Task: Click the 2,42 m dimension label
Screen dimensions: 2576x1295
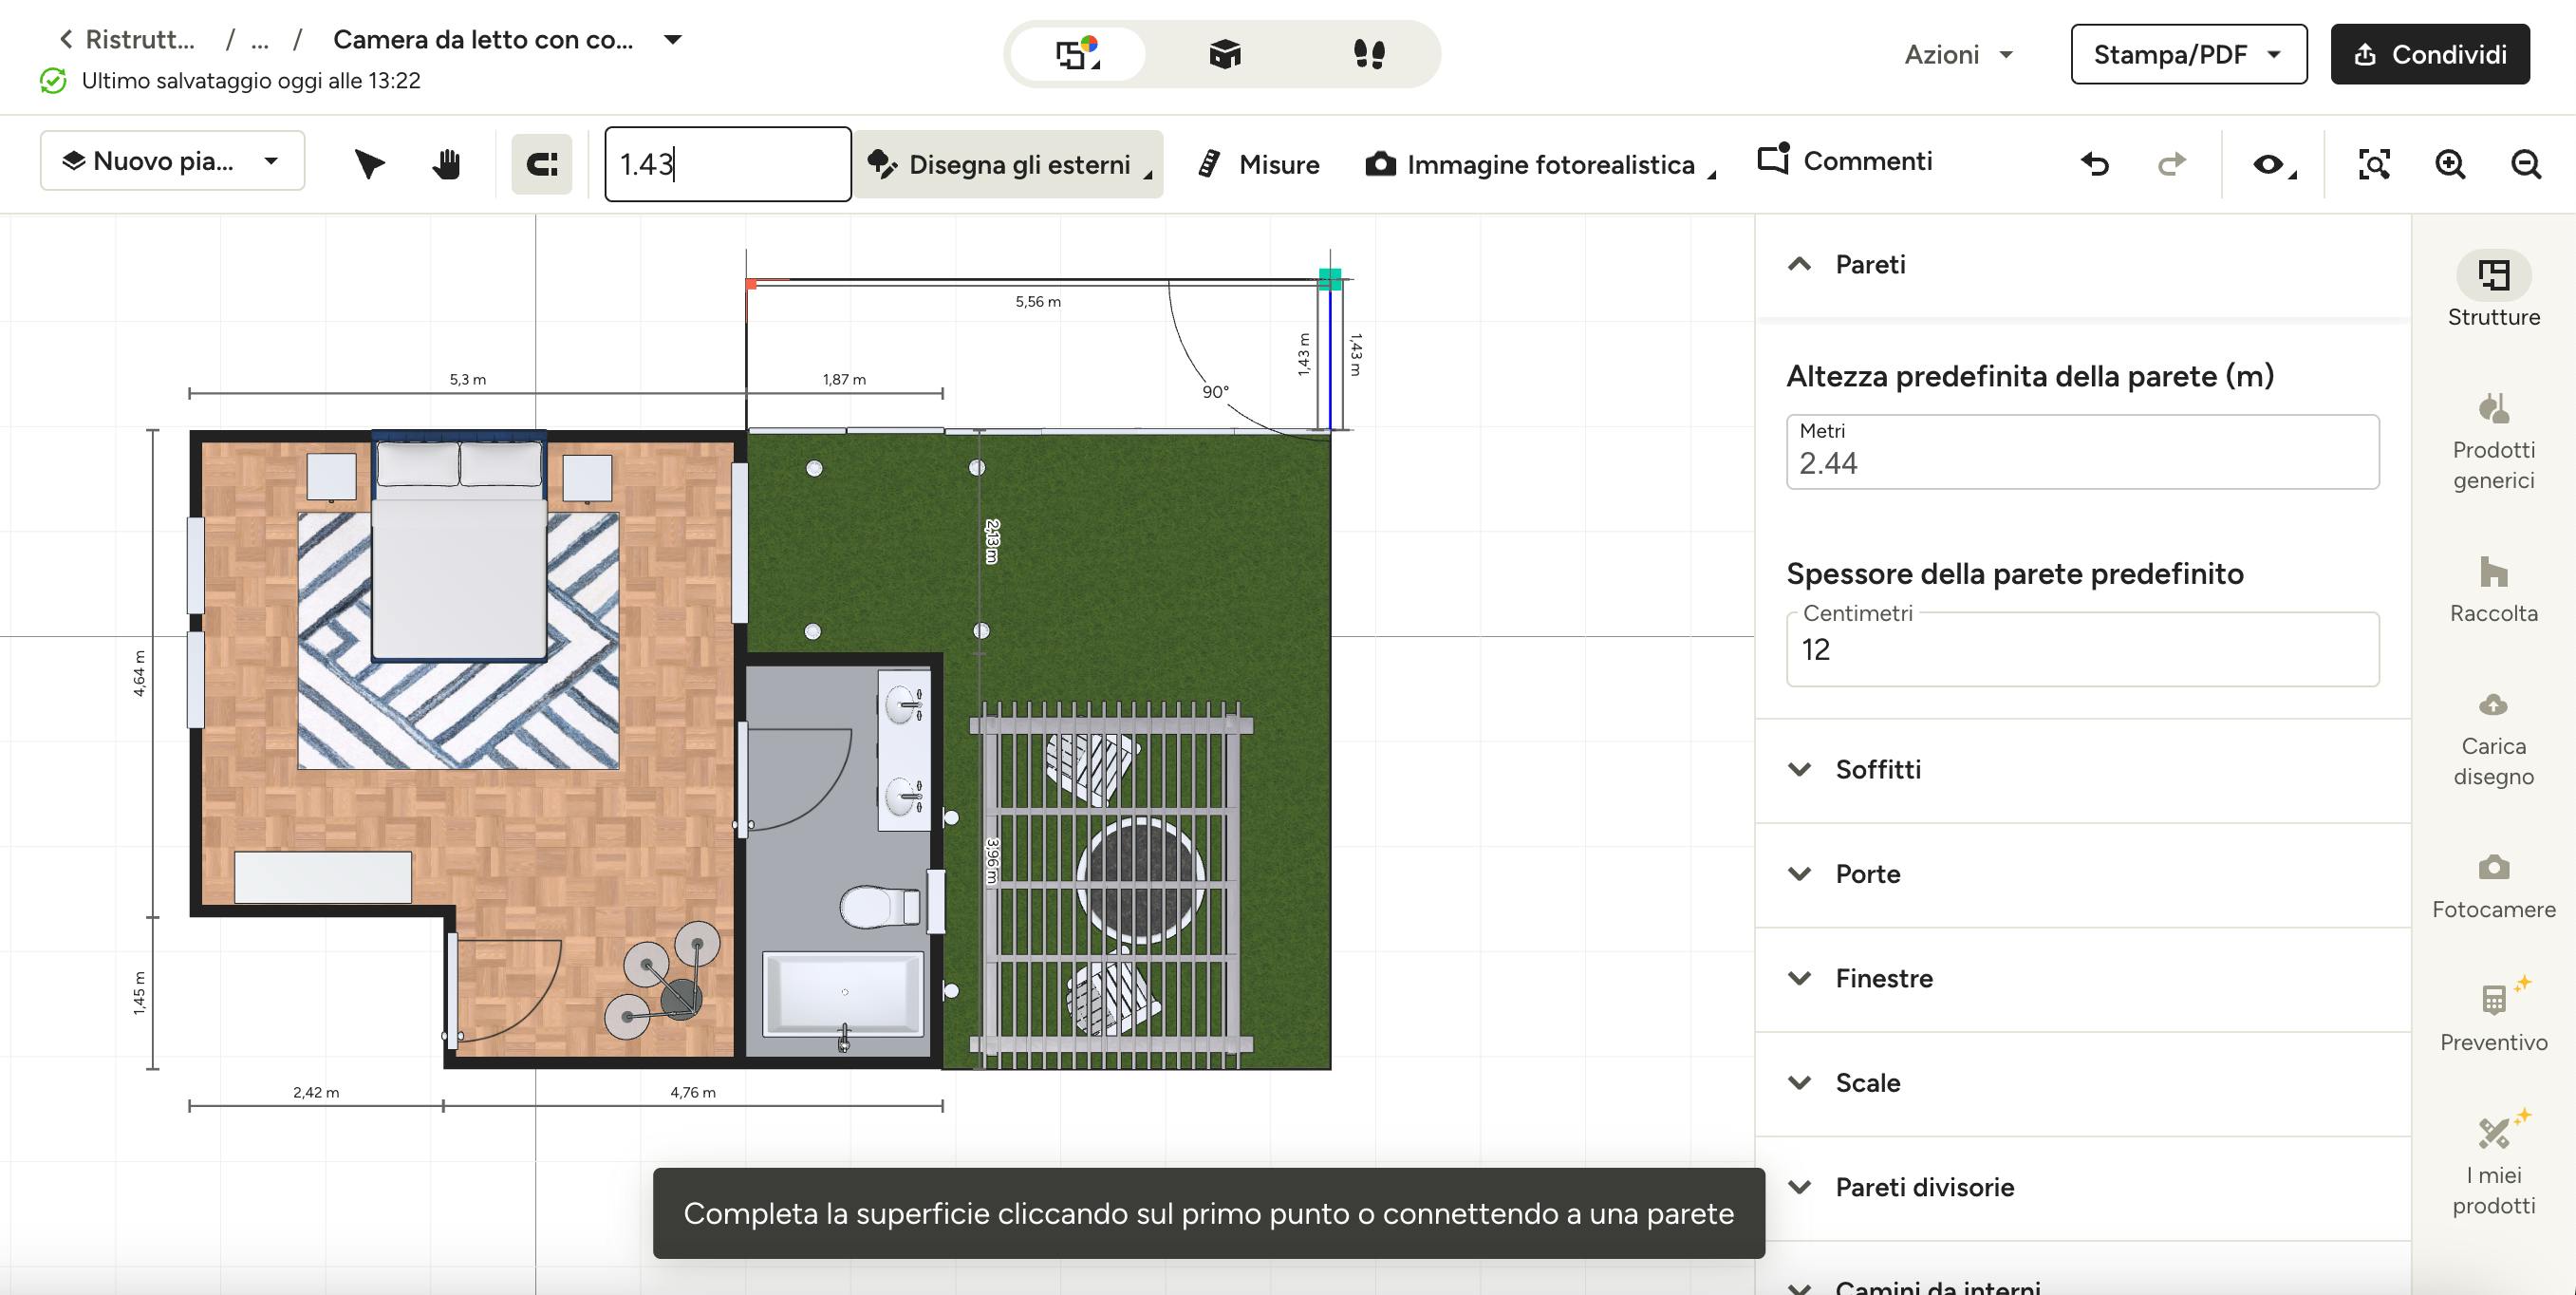Action: click(x=316, y=1093)
